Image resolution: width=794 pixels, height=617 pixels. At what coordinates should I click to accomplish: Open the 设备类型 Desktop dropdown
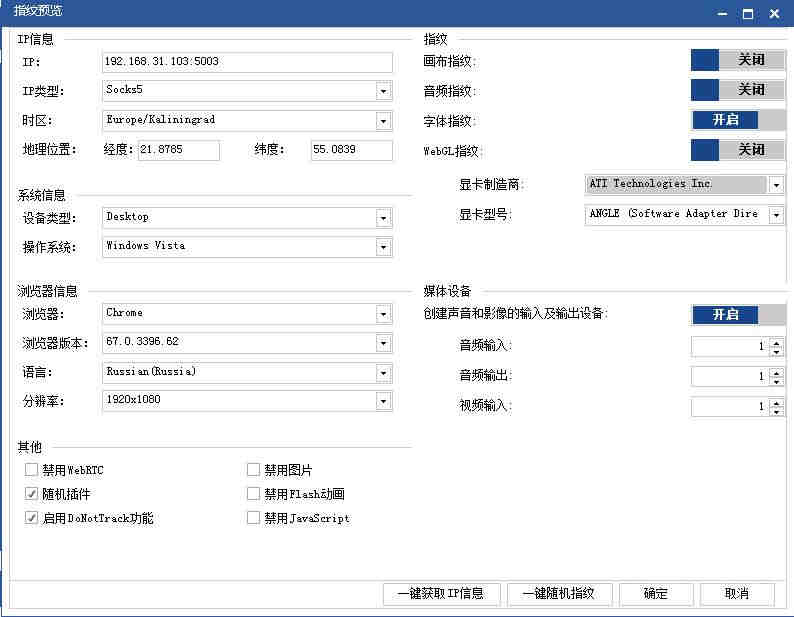tap(384, 218)
